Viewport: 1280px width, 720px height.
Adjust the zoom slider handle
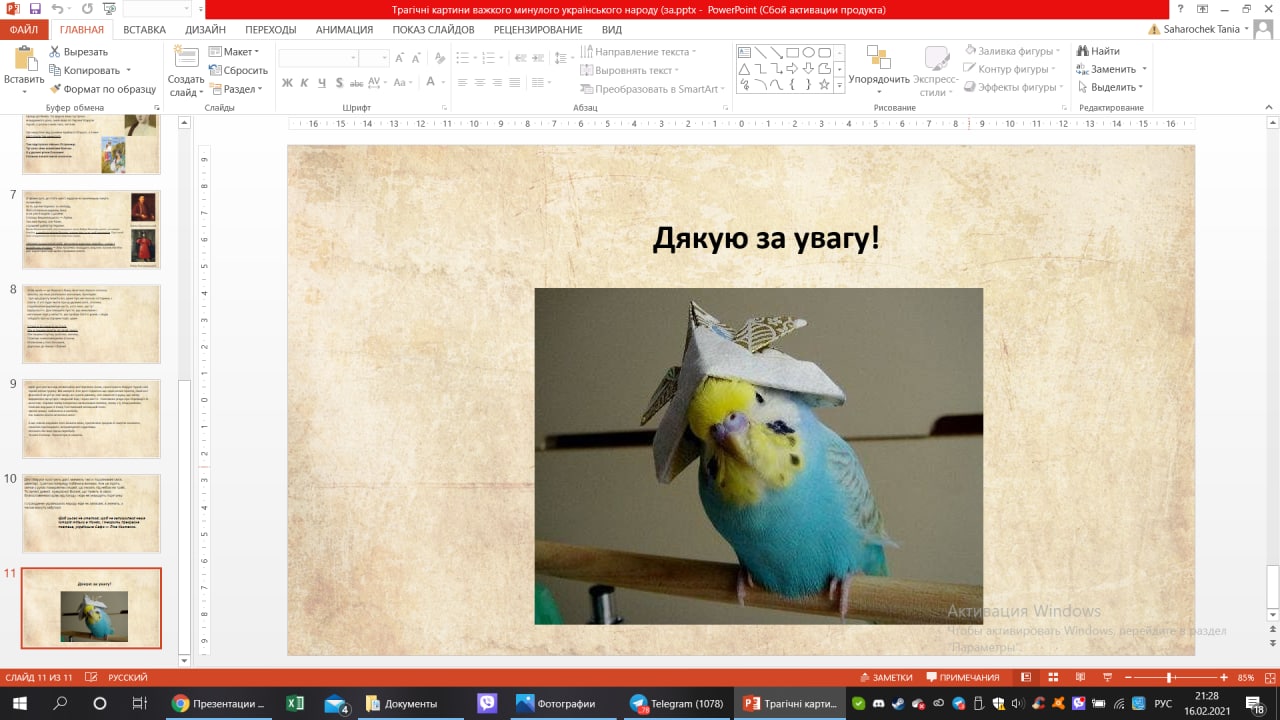(x=1169, y=677)
